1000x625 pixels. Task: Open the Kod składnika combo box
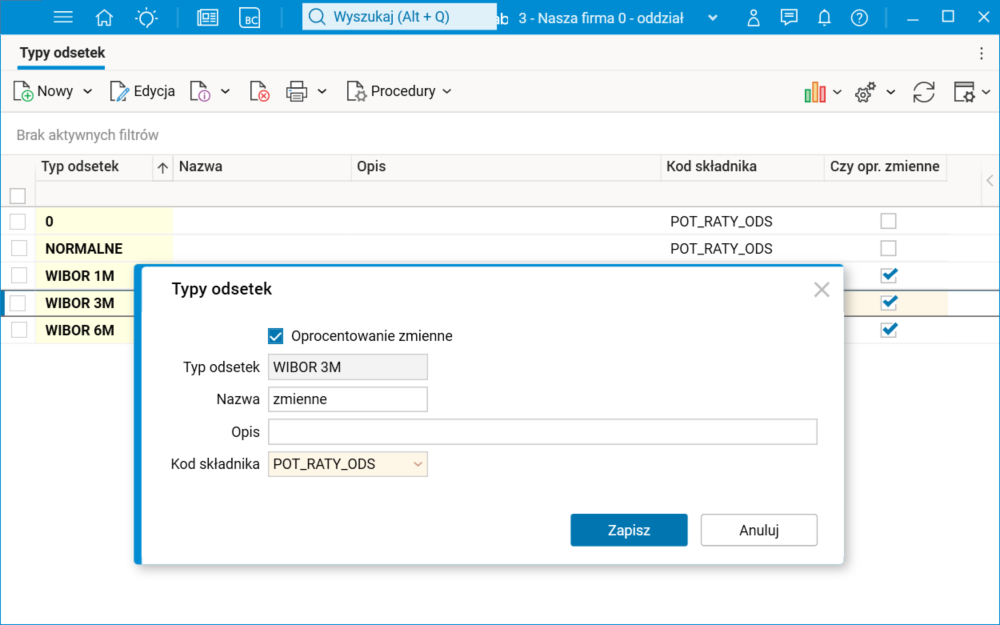pos(418,464)
